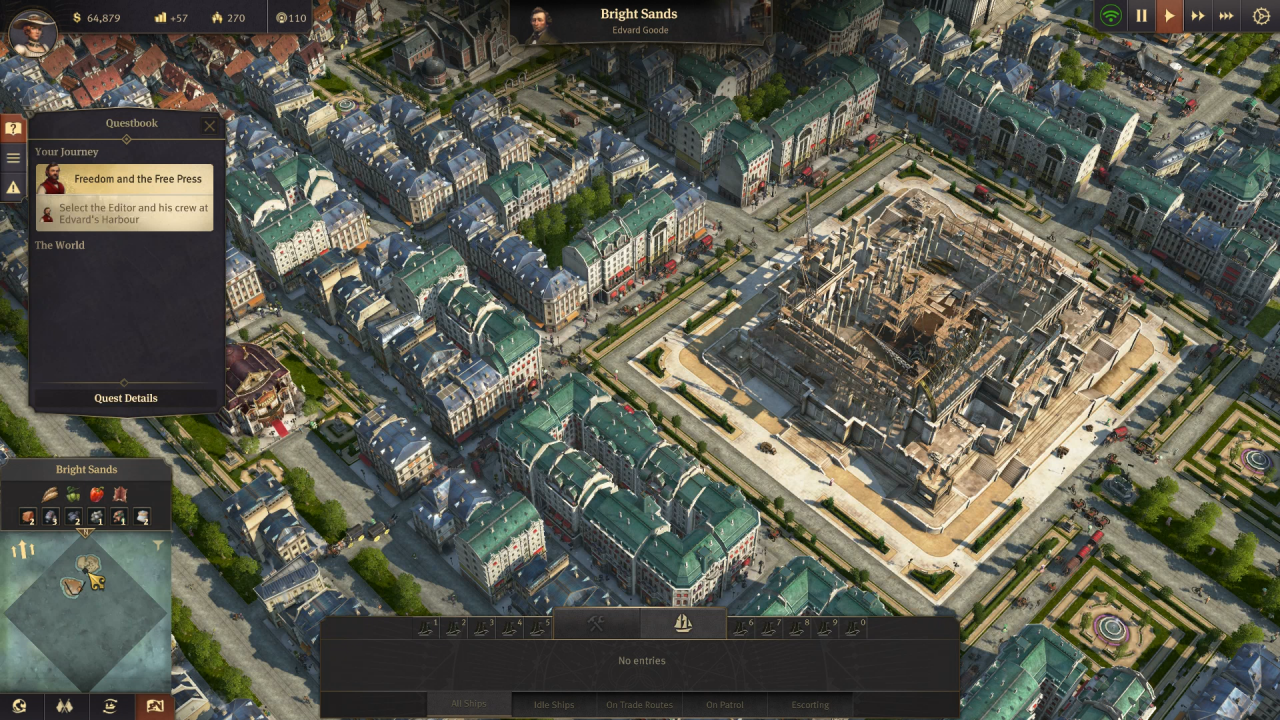Click The World section heading
This screenshot has width=1280, height=720.
click(x=60, y=245)
